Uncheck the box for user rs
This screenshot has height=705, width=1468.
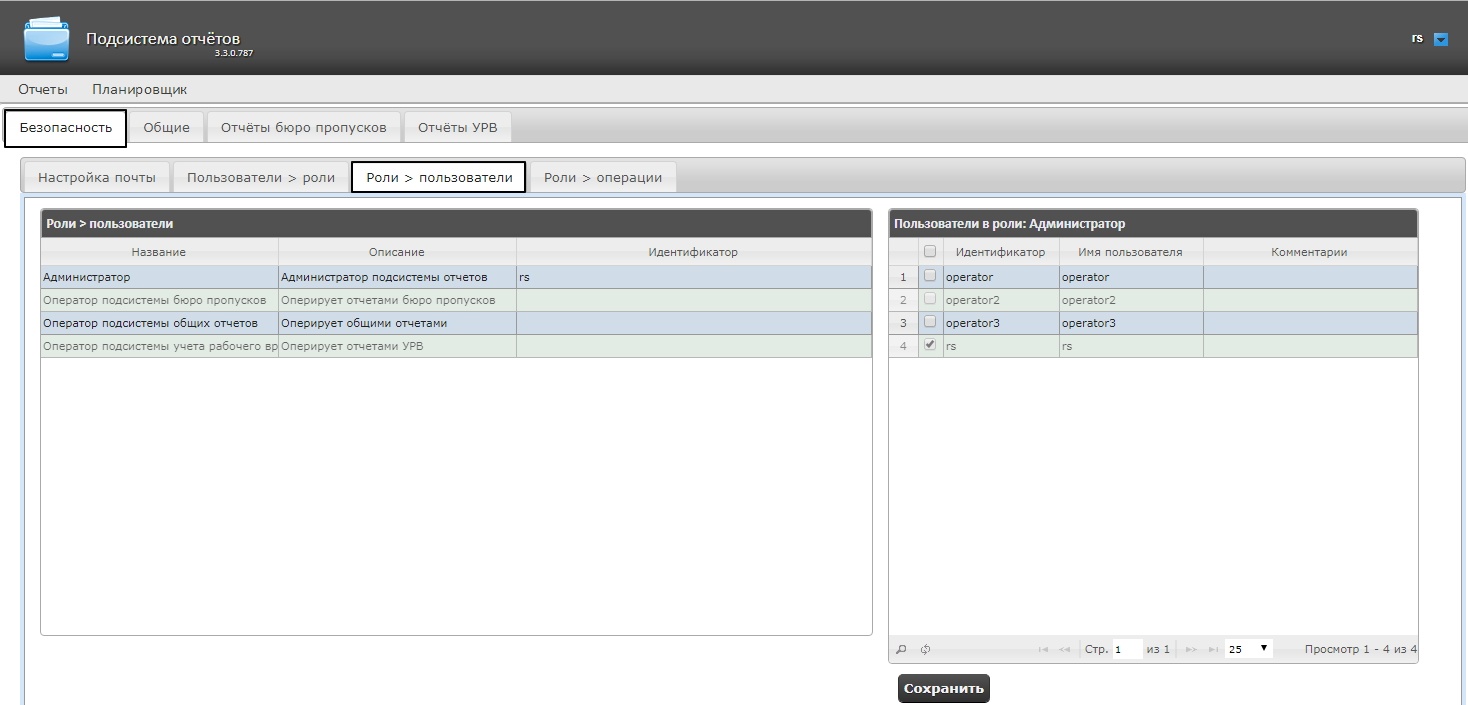(930, 345)
